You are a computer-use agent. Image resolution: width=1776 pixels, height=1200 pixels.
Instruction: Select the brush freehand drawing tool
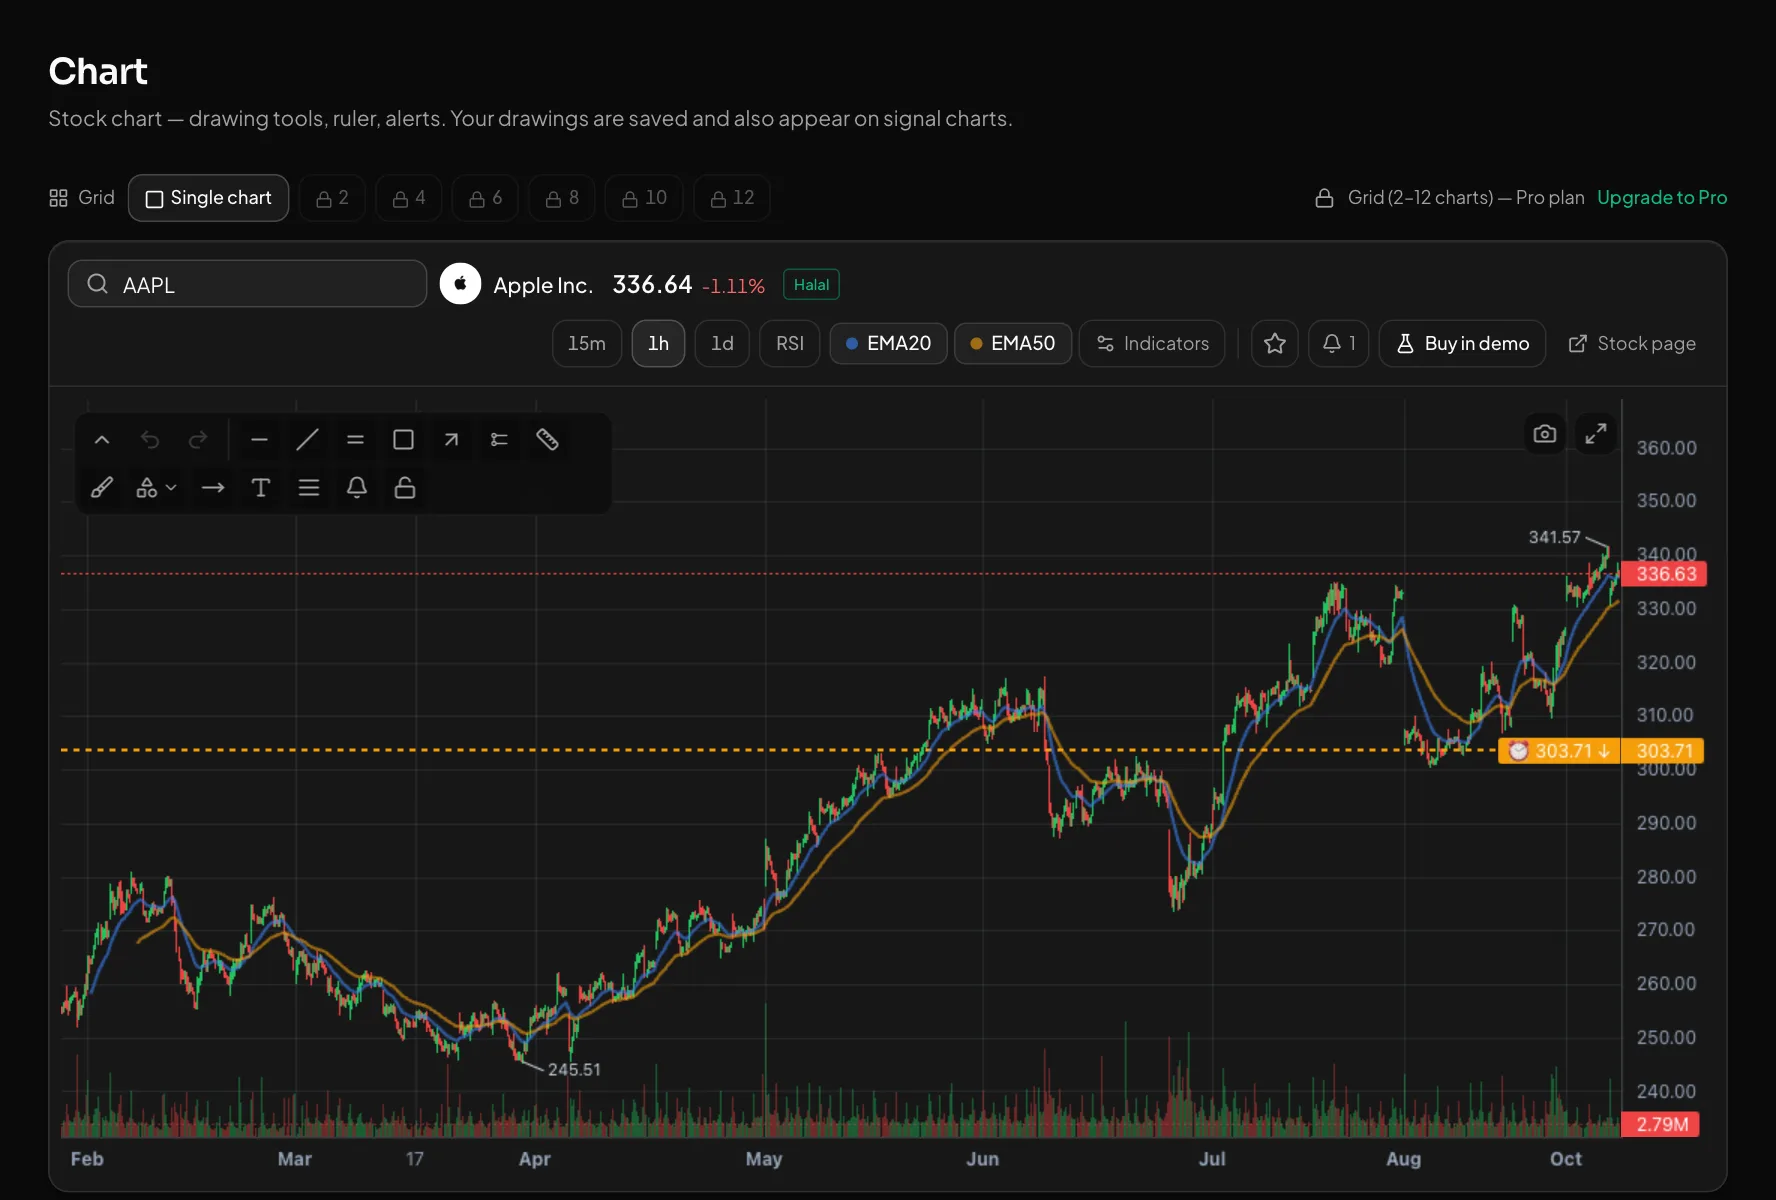[102, 488]
